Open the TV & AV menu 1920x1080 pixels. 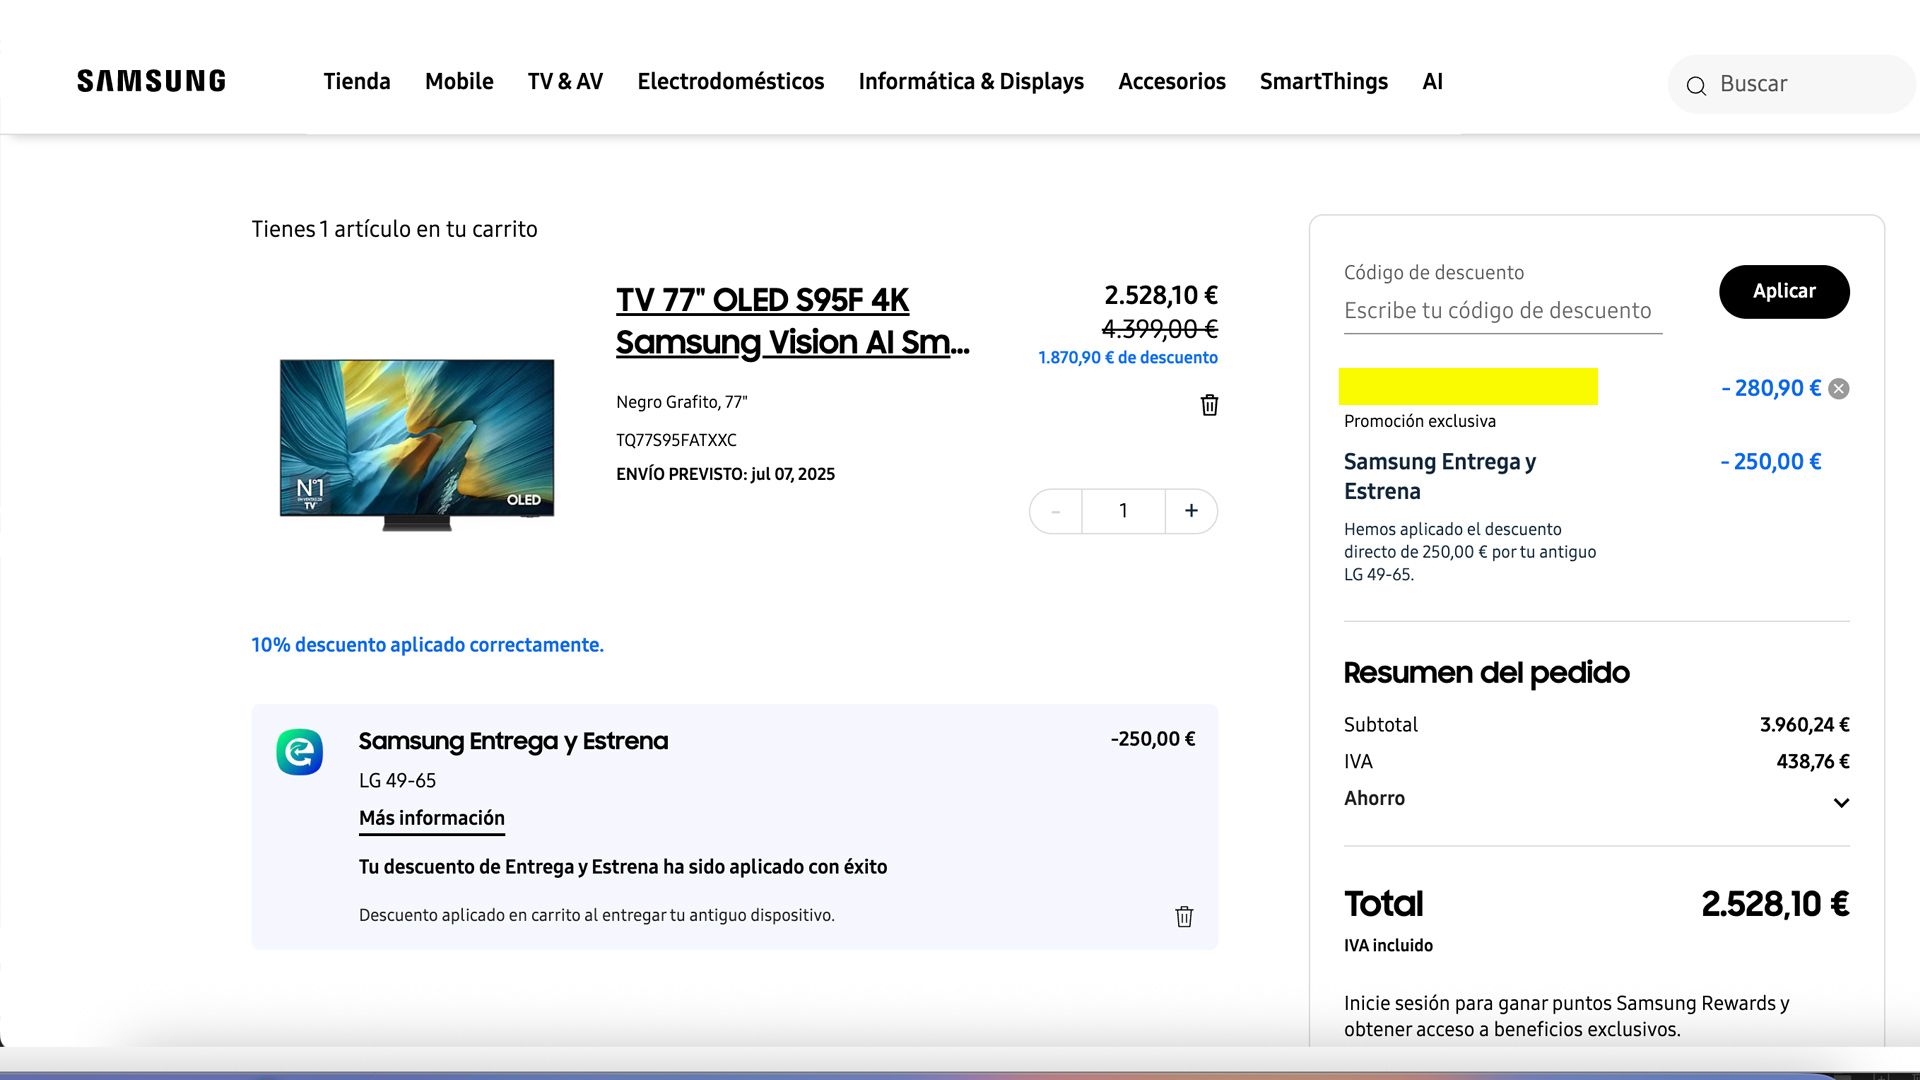(x=565, y=81)
